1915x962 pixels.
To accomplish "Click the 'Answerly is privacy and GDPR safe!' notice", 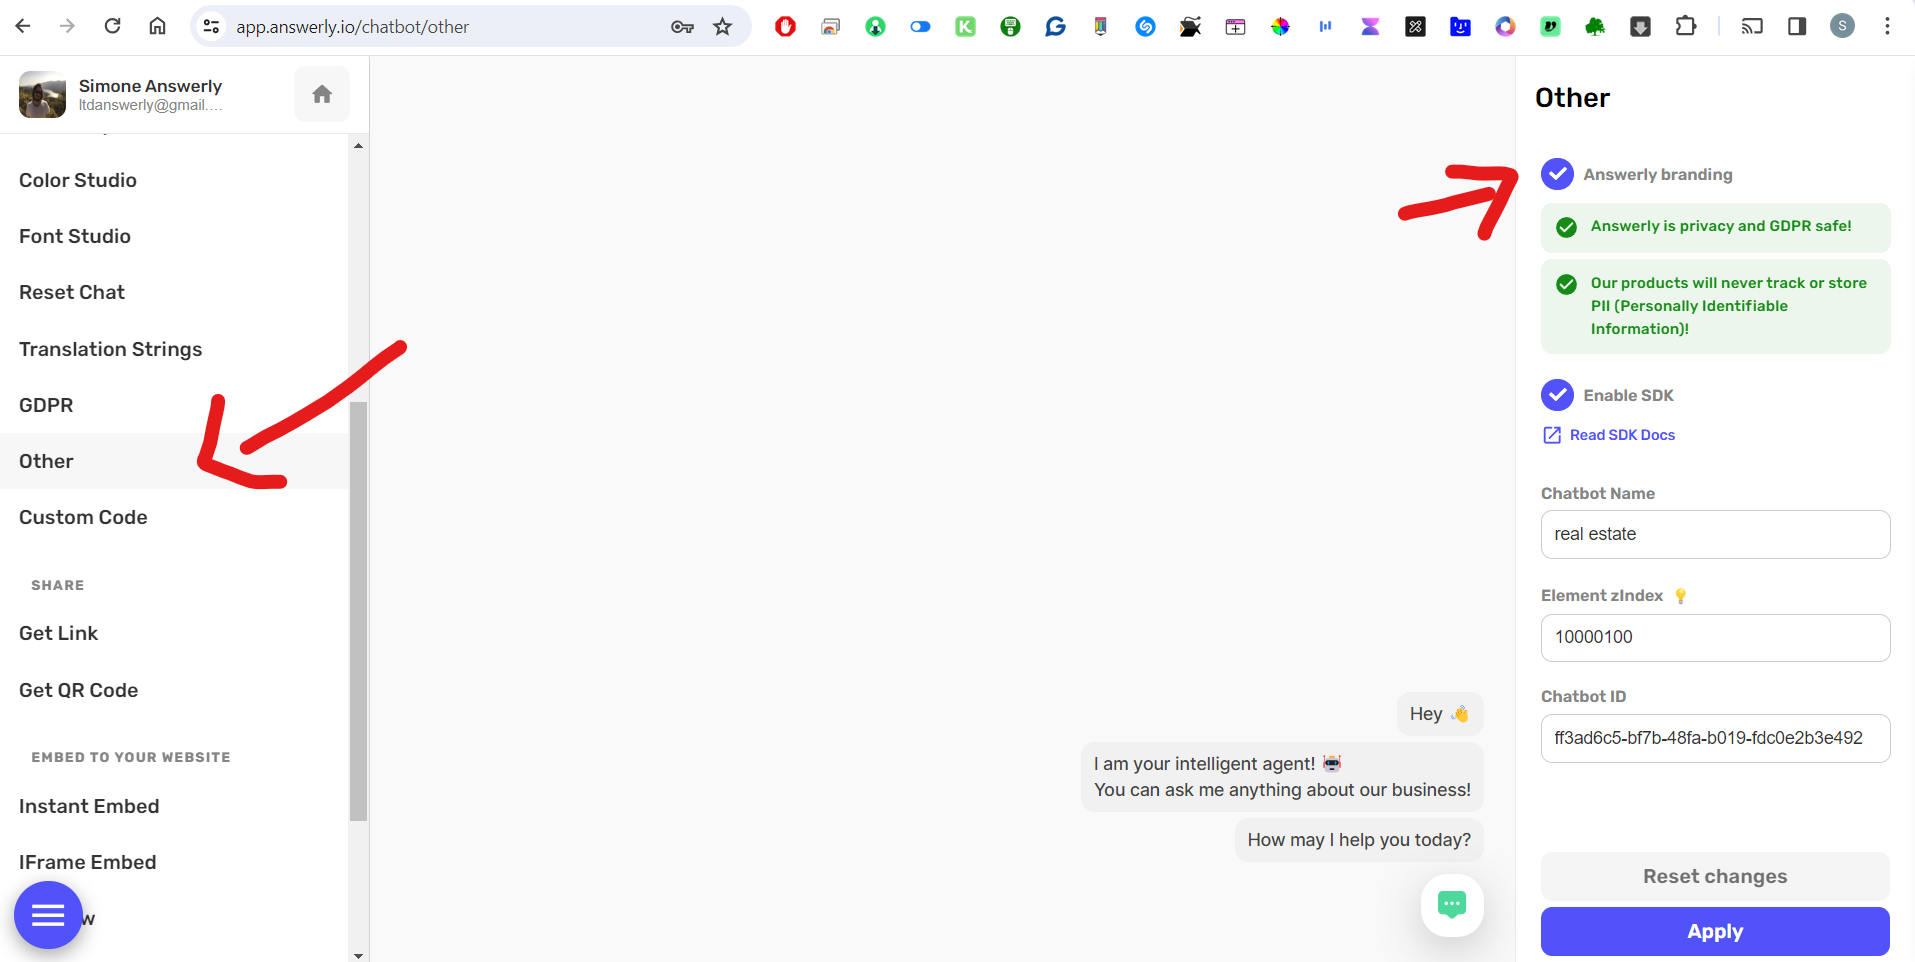I will point(1715,227).
